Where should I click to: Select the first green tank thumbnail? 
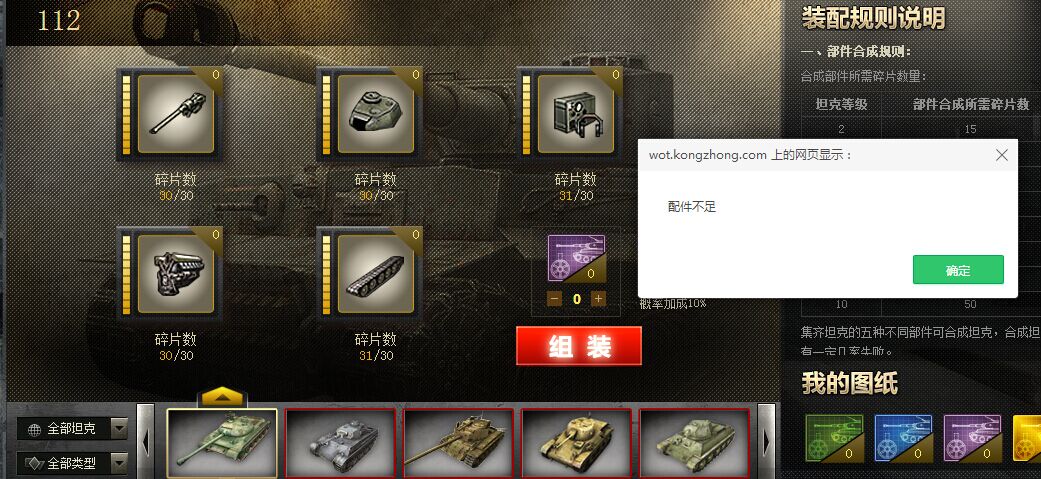point(222,443)
